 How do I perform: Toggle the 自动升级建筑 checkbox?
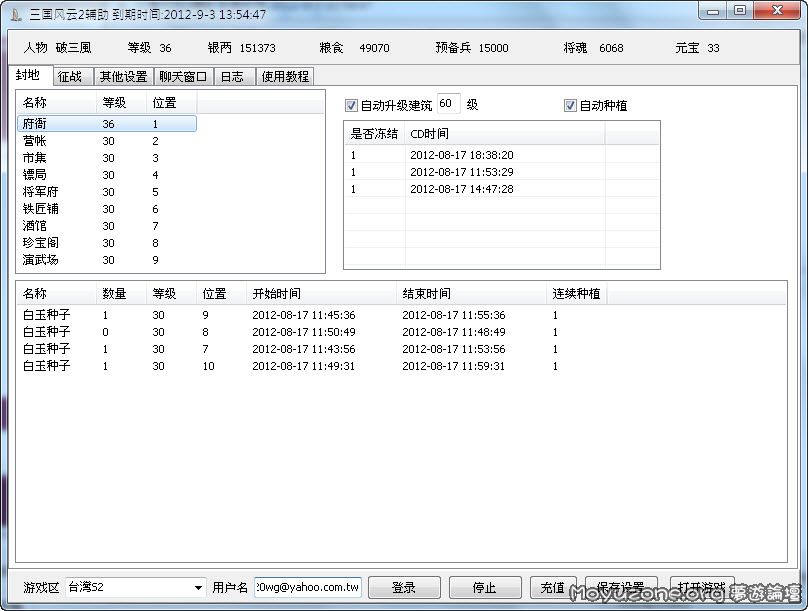pyautogui.click(x=351, y=105)
